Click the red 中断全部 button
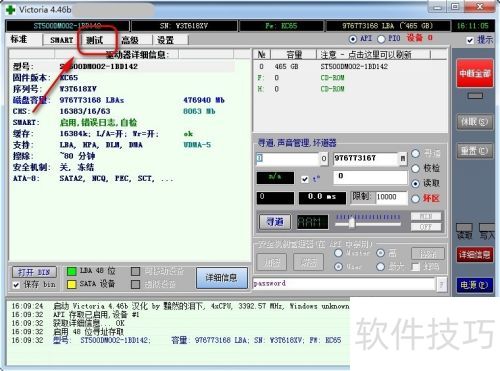The width and height of the screenshot is (500, 371). (x=475, y=73)
